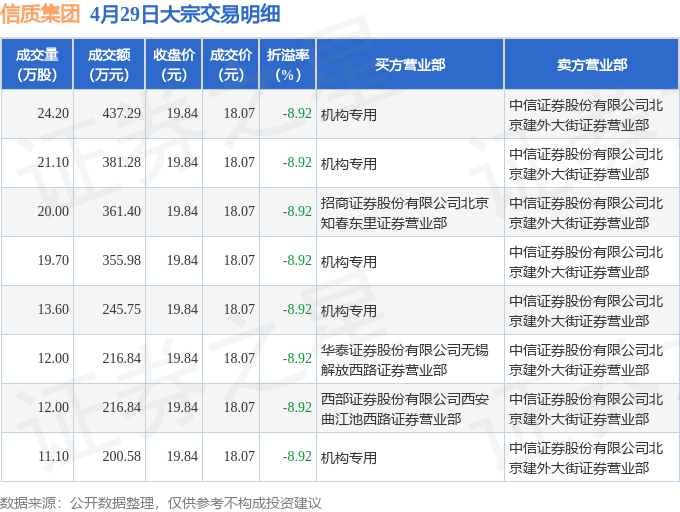The image size is (680, 512).
Task: Select the 381.28 trade amount cell
Action: tap(121, 163)
